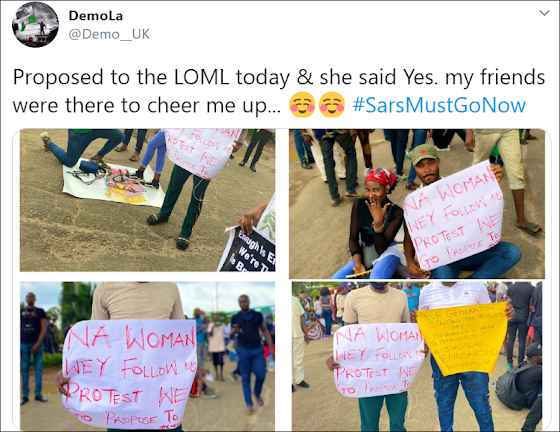Click the black Enough Is Enough sign

pyautogui.click(x=248, y=250)
